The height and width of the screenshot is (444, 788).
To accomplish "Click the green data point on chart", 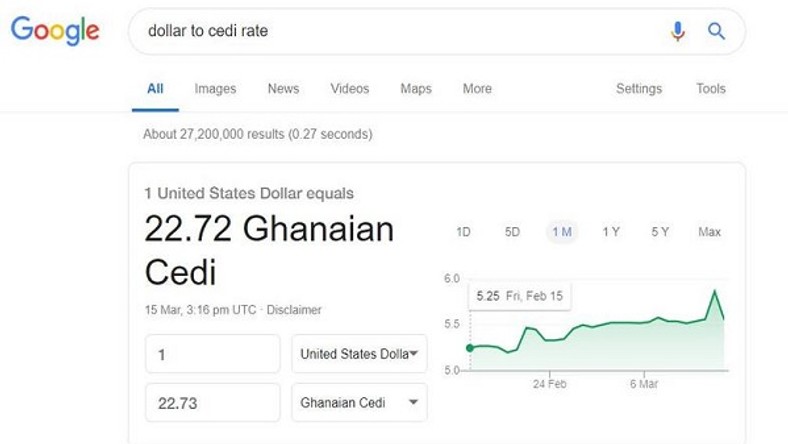I will click(470, 348).
